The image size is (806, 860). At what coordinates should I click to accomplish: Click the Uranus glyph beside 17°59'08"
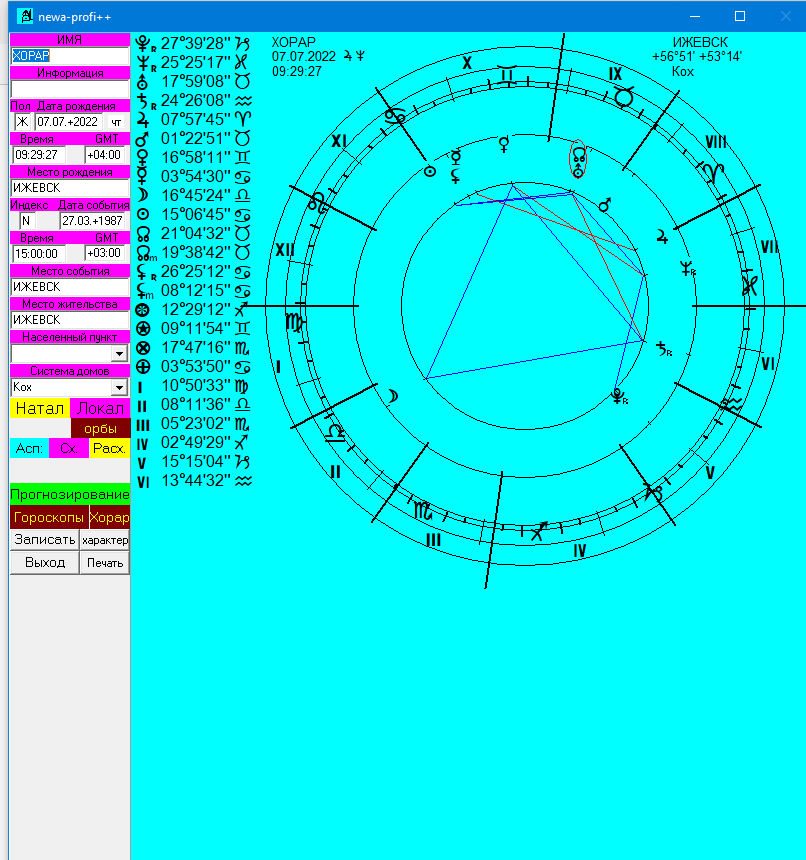point(143,82)
